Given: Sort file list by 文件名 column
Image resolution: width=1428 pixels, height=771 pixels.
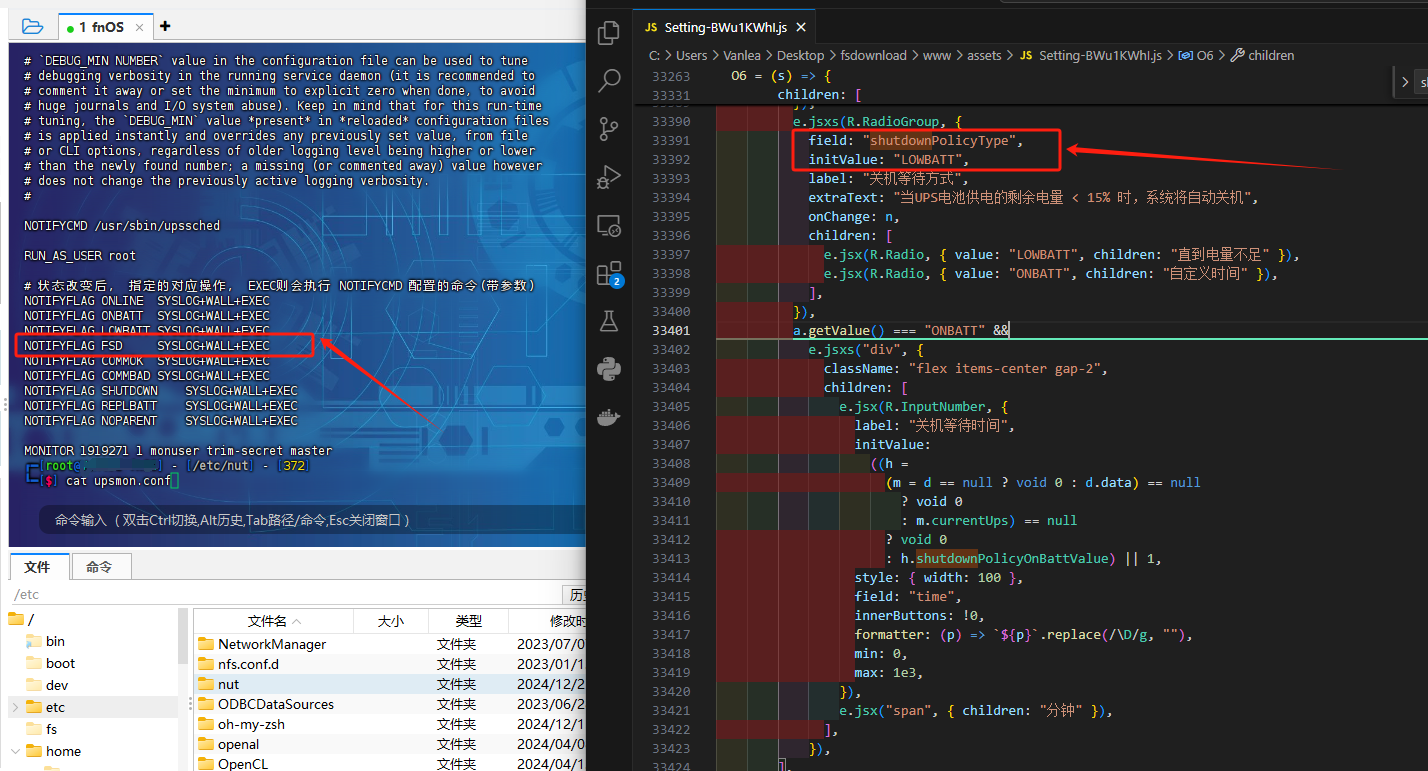Looking at the screenshot, I should (273, 621).
